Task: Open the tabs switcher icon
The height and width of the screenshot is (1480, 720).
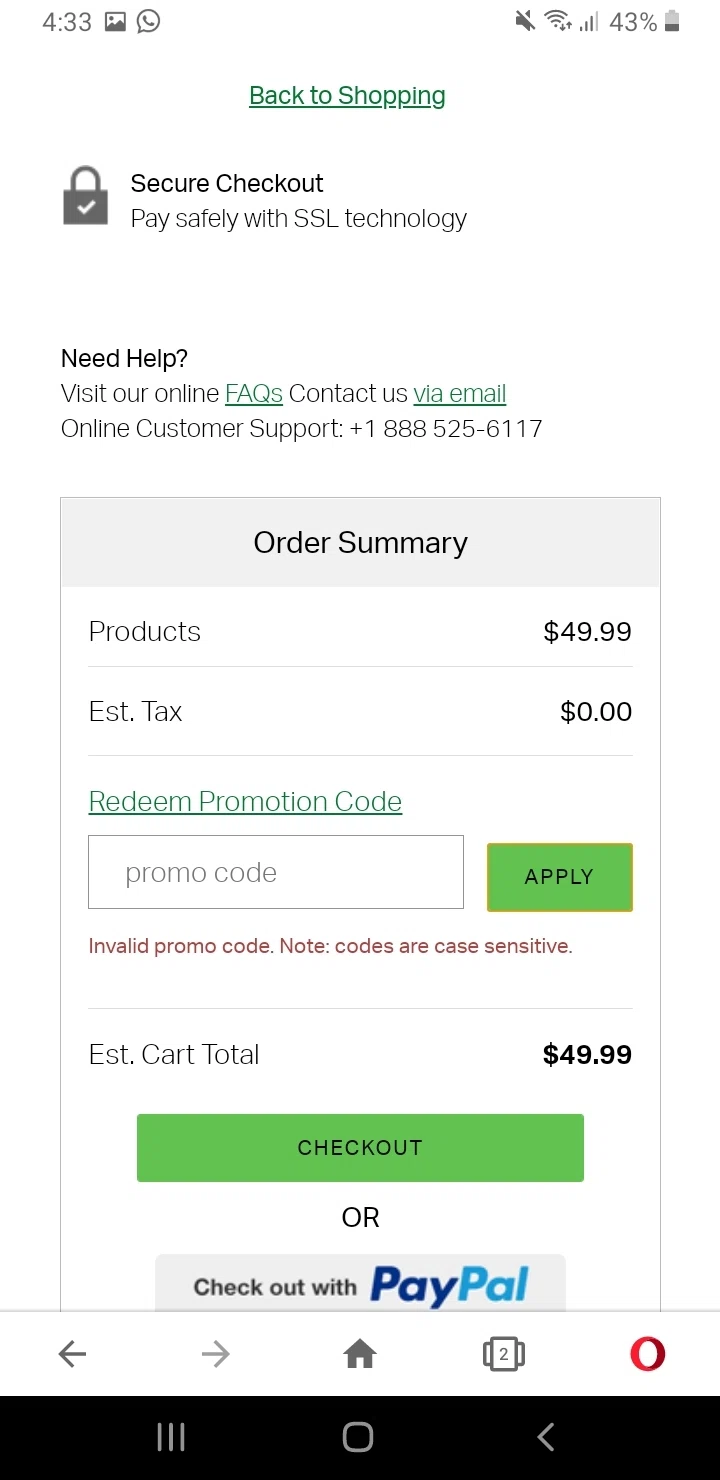Action: 503,1354
